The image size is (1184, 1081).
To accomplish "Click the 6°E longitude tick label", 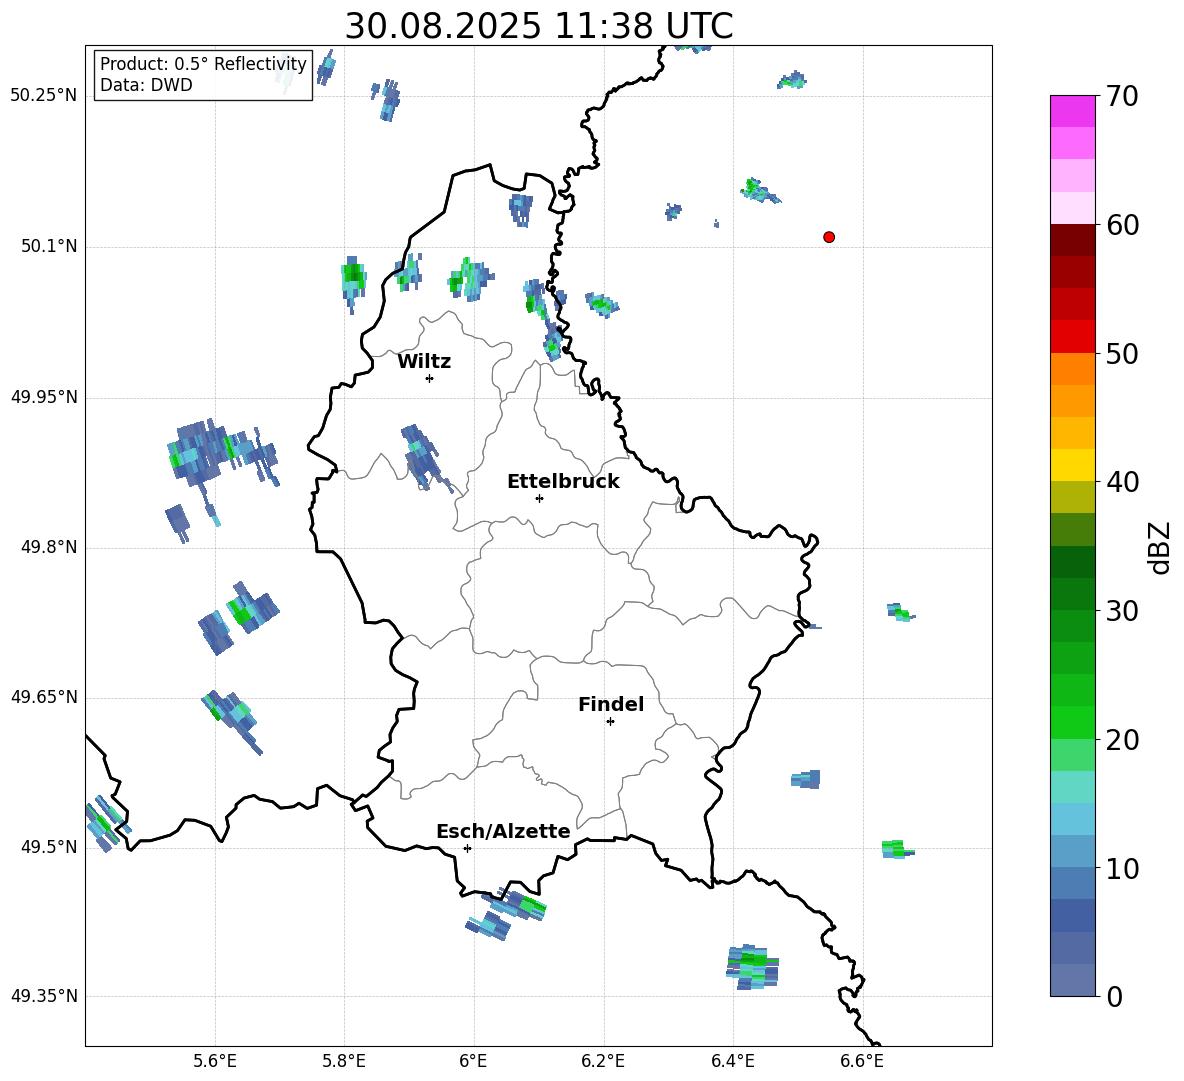I will pyautogui.click(x=474, y=1060).
